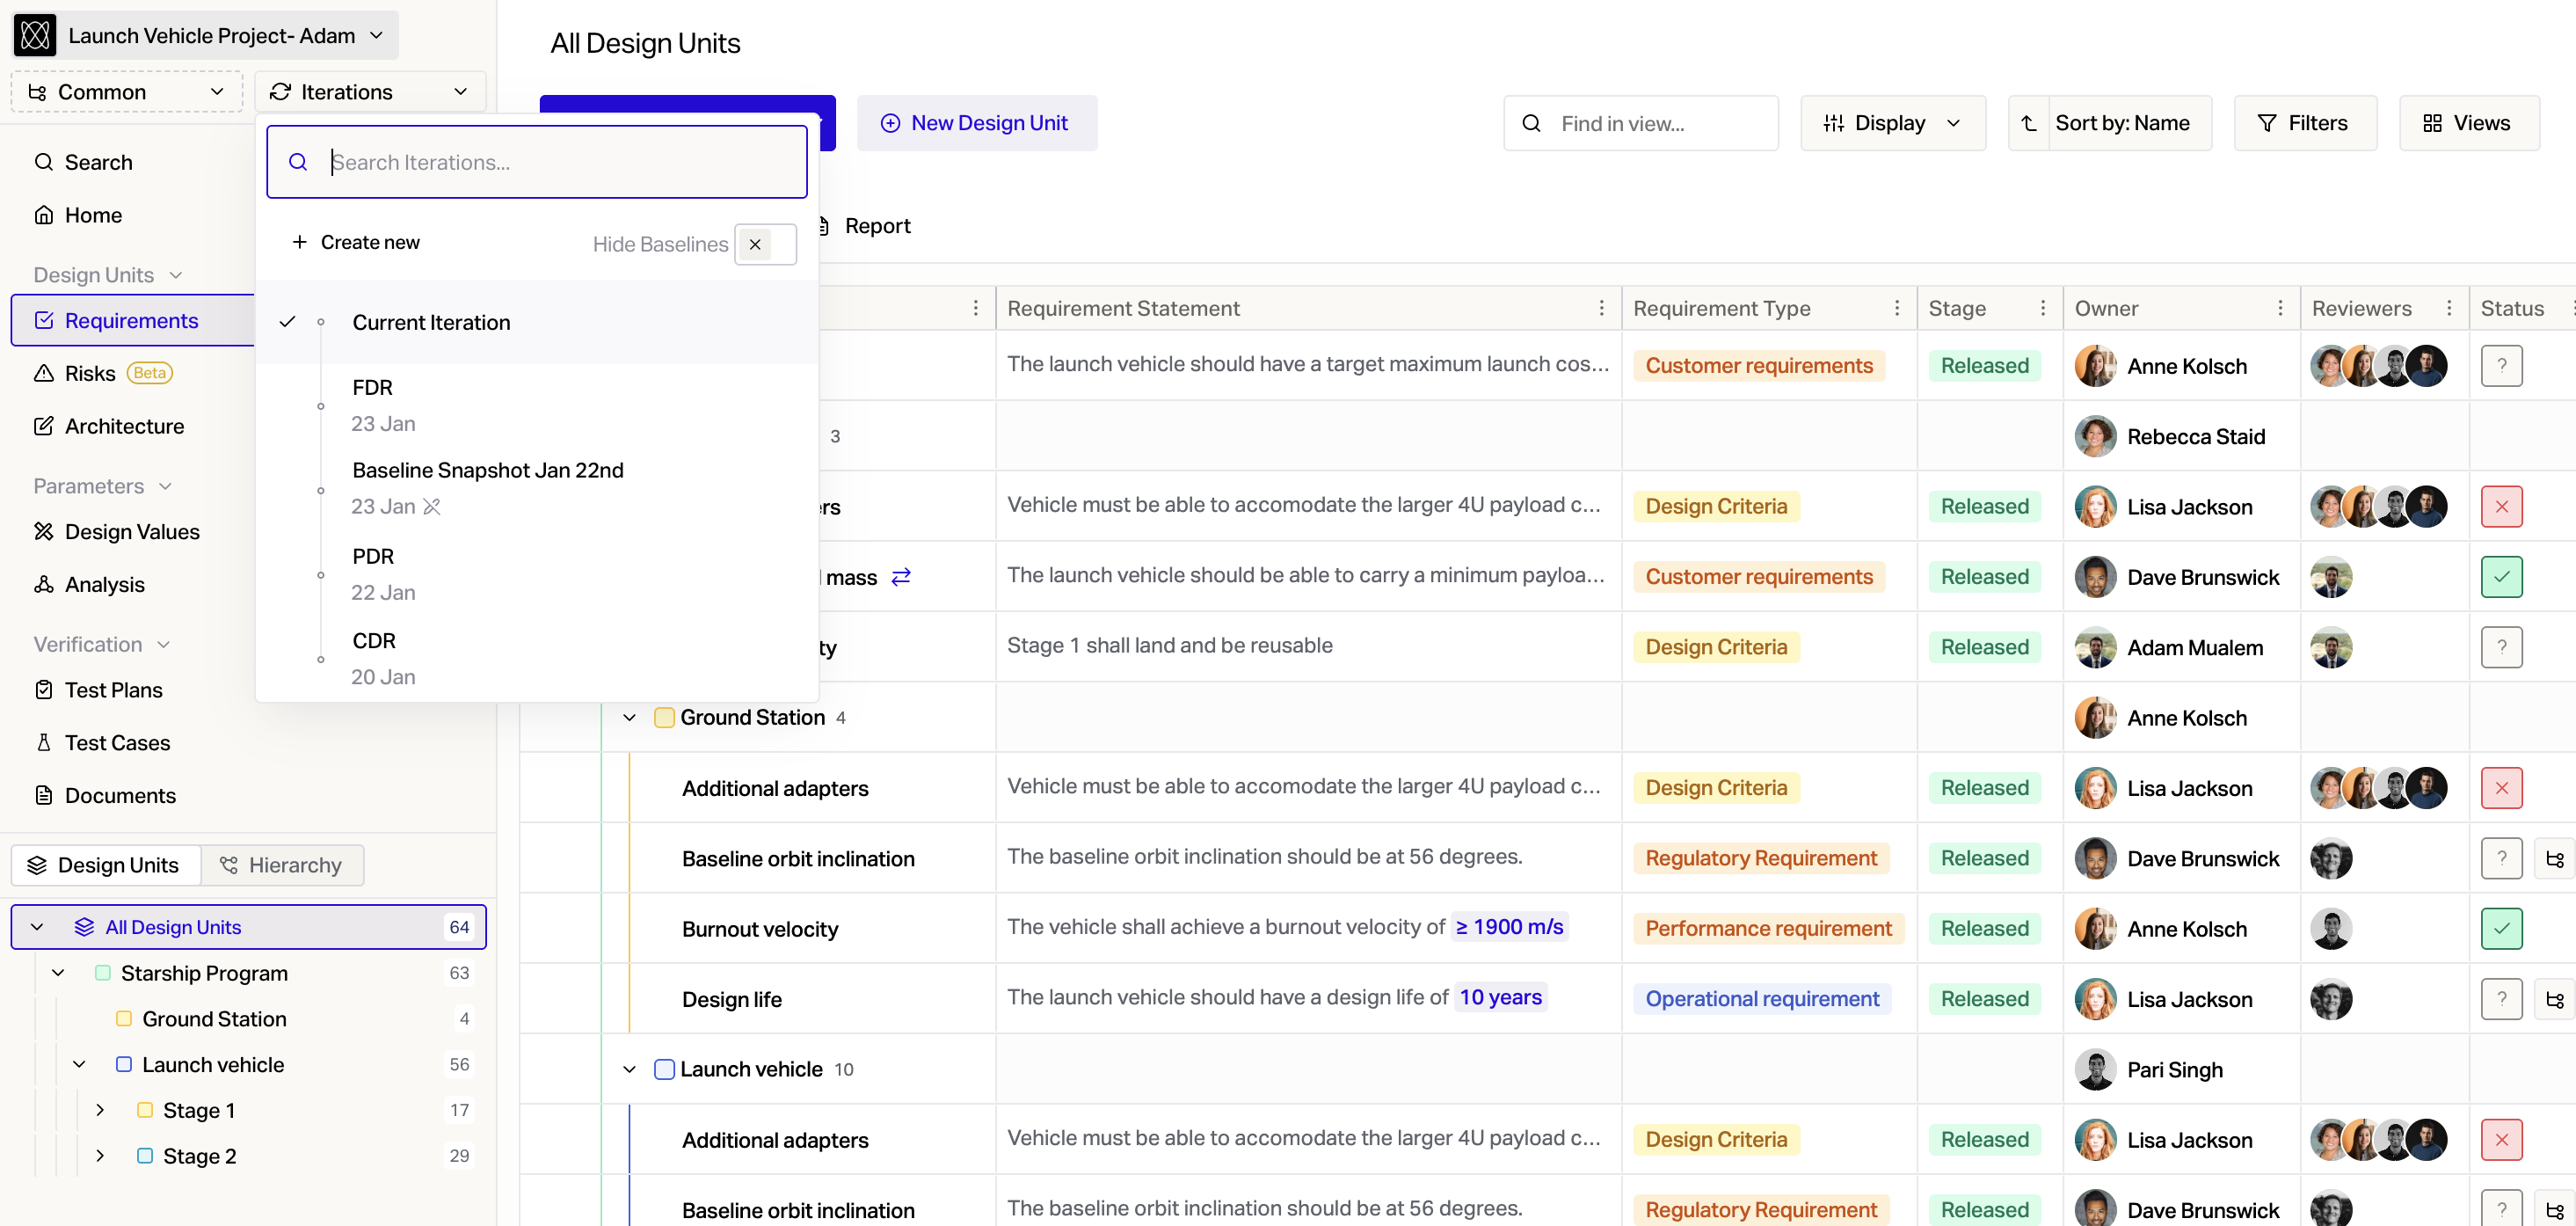Click question status in Design life row

click(2501, 999)
